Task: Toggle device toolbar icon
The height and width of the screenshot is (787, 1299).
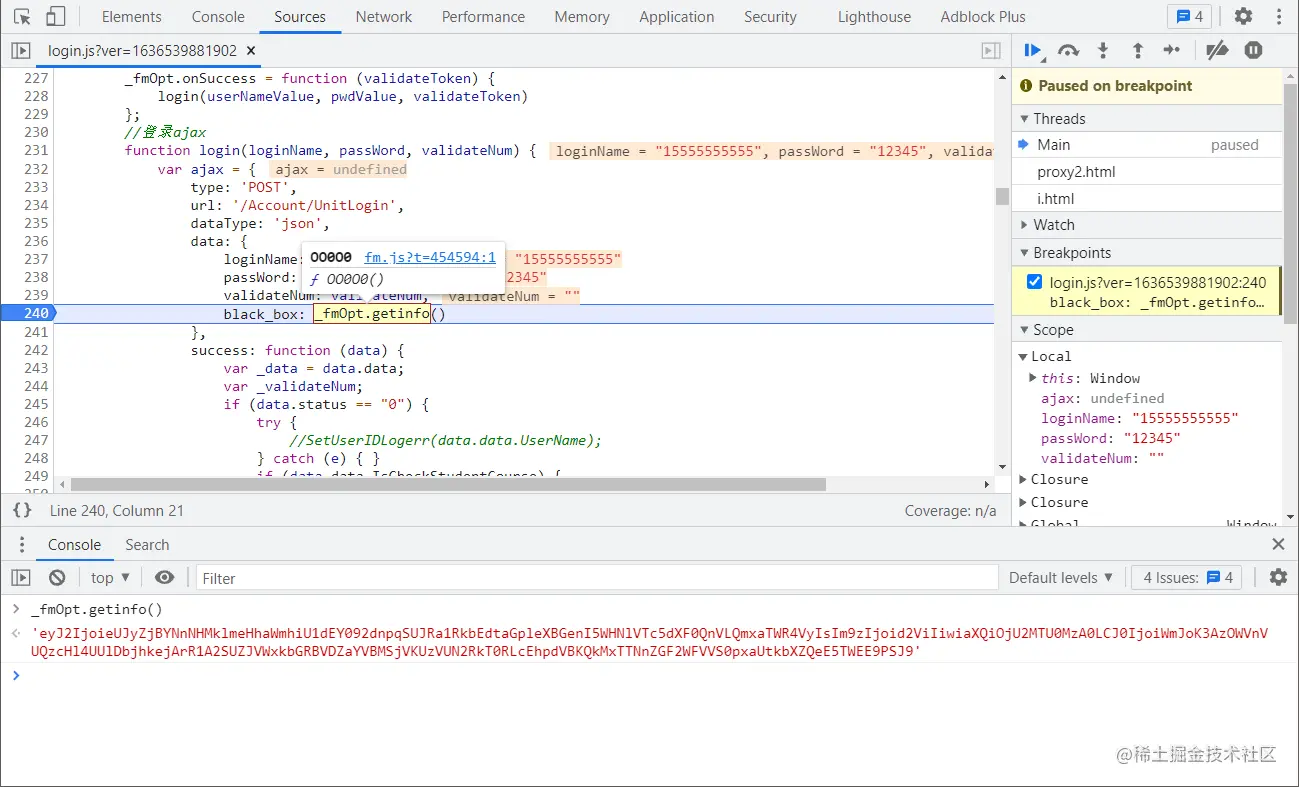Action: coord(56,17)
